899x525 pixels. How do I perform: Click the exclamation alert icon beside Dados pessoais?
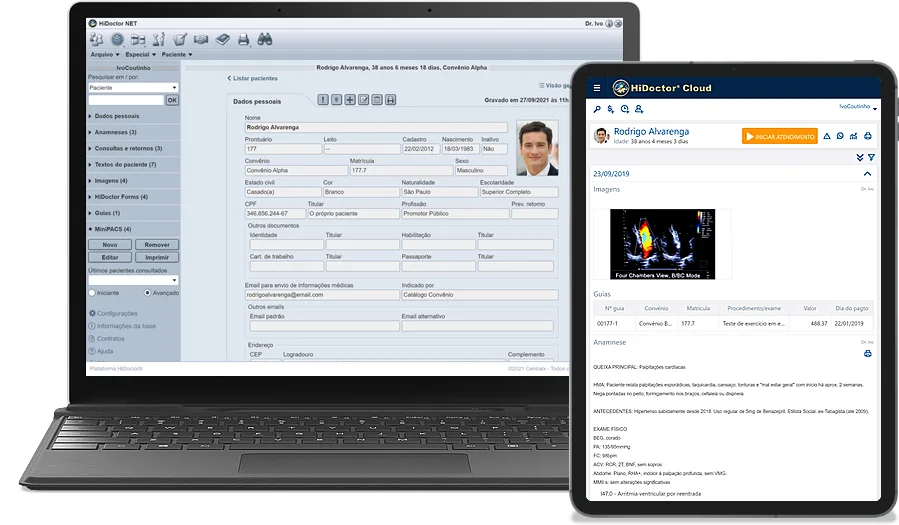tap(323, 100)
